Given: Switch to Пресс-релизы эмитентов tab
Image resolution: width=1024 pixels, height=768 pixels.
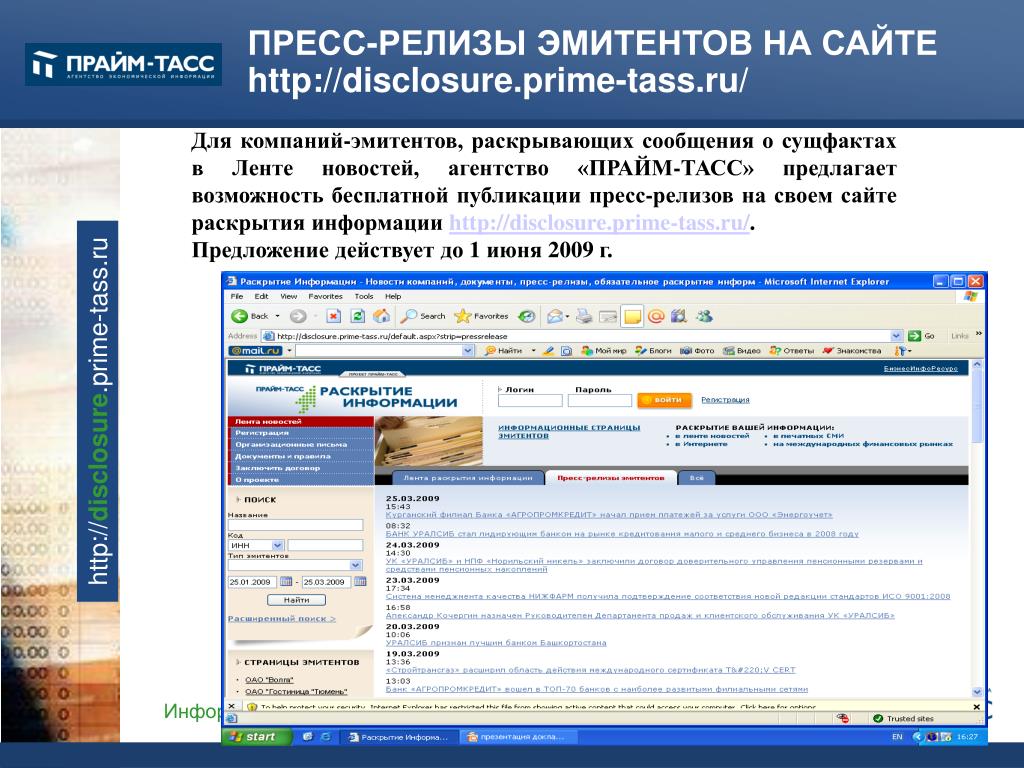Looking at the screenshot, I should [x=611, y=477].
